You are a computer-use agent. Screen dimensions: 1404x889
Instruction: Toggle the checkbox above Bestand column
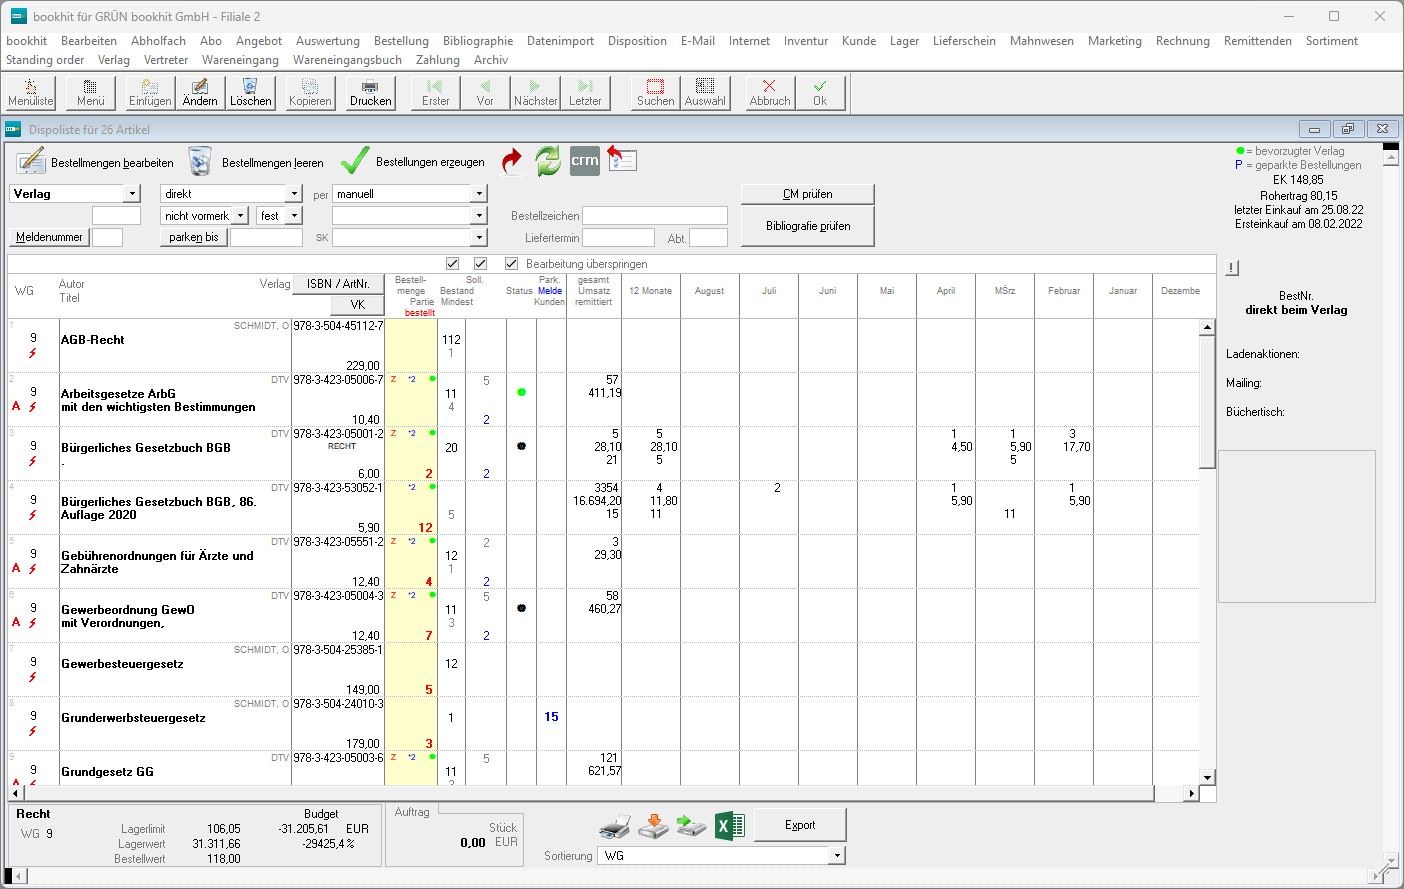click(x=452, y=264)
